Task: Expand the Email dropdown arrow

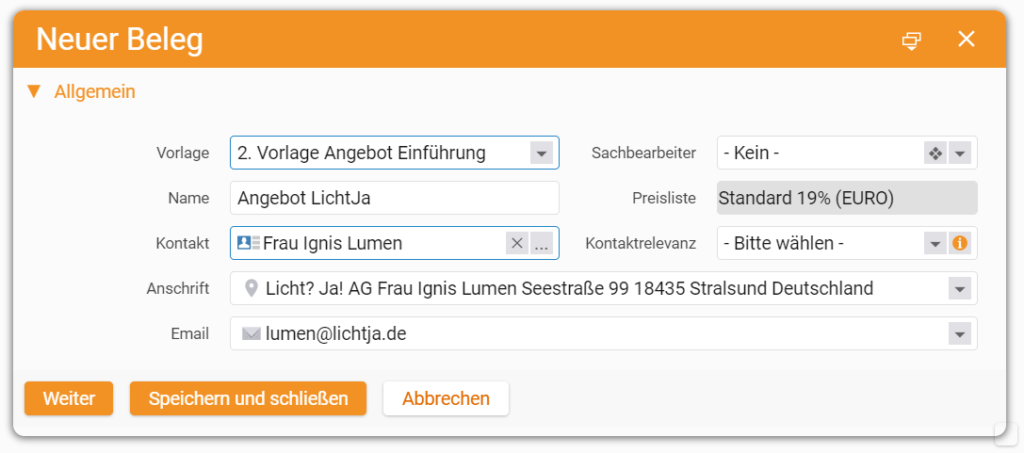Action: click(959, 334)
